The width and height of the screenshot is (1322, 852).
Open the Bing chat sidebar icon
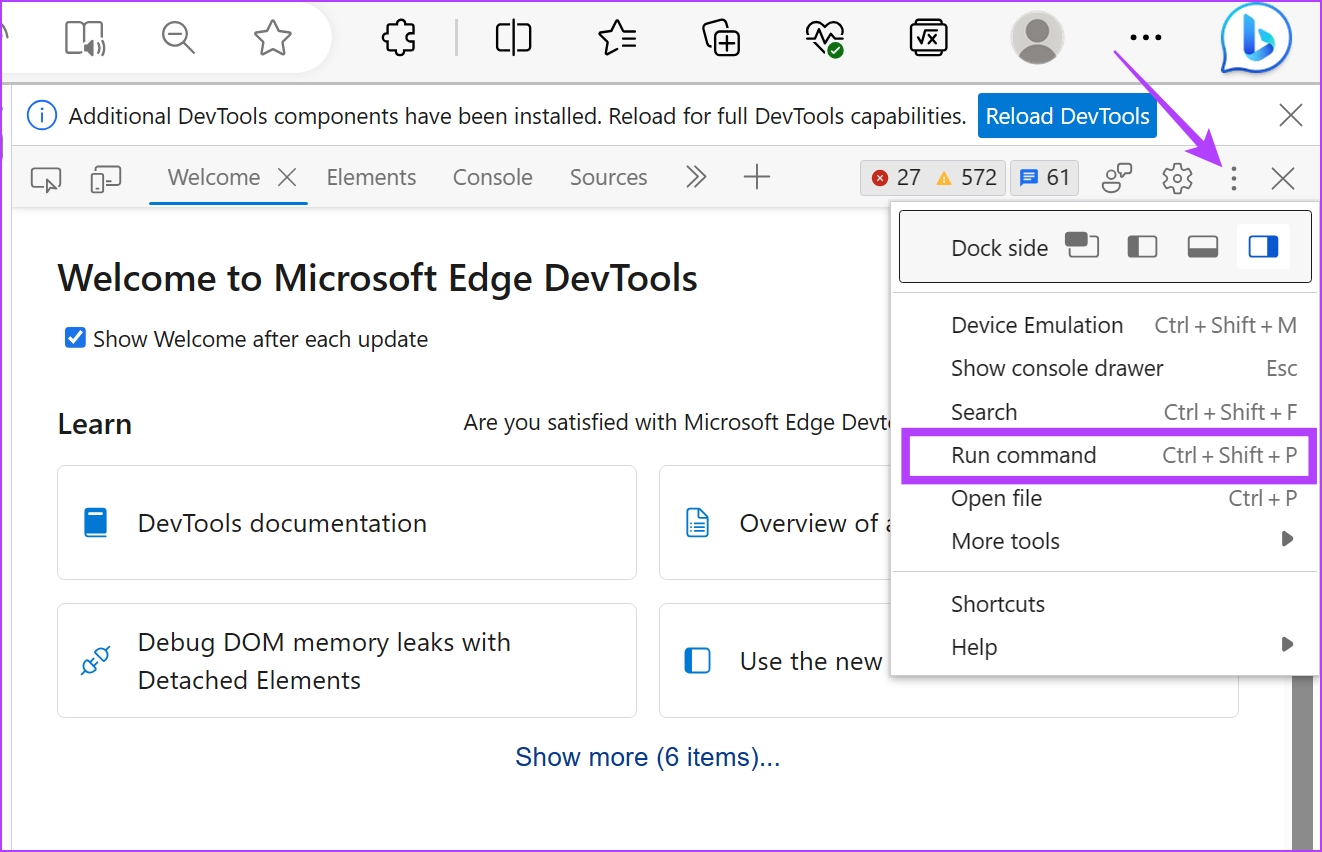1256,38
